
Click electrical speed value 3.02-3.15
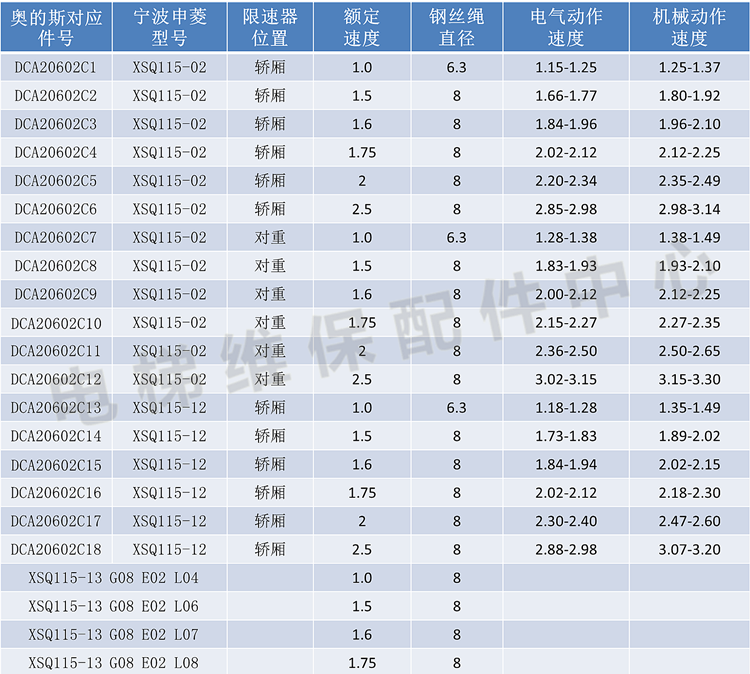coord(566,379)
